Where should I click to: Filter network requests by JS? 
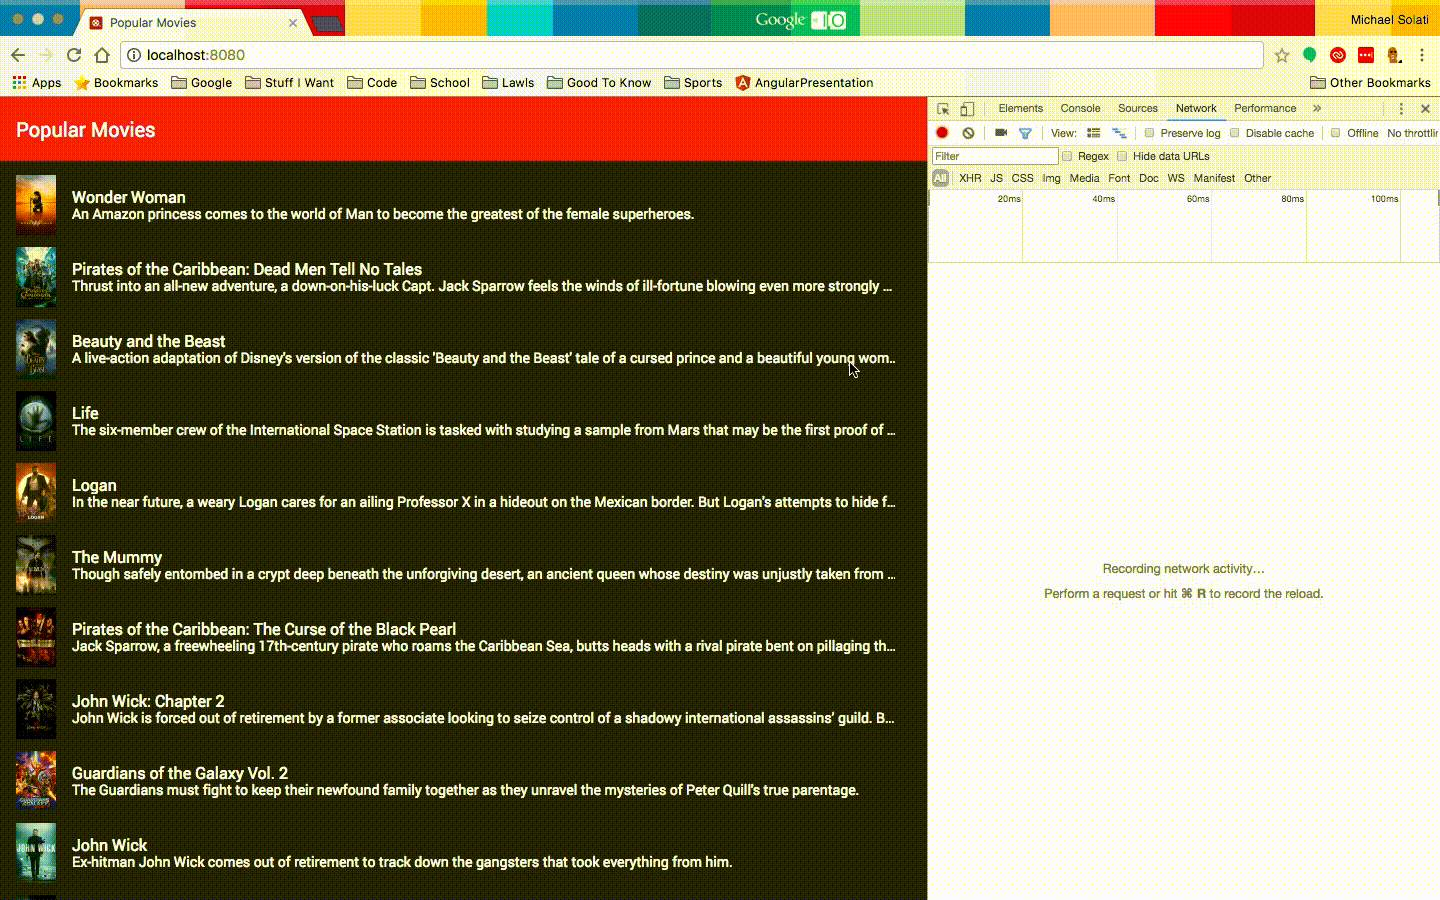[x=996, y=178]
